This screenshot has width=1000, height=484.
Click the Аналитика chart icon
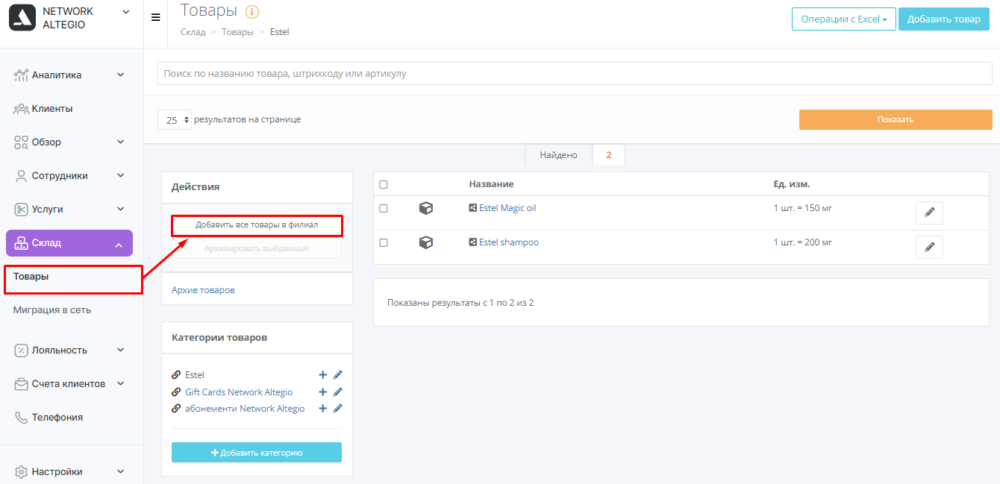21,75
